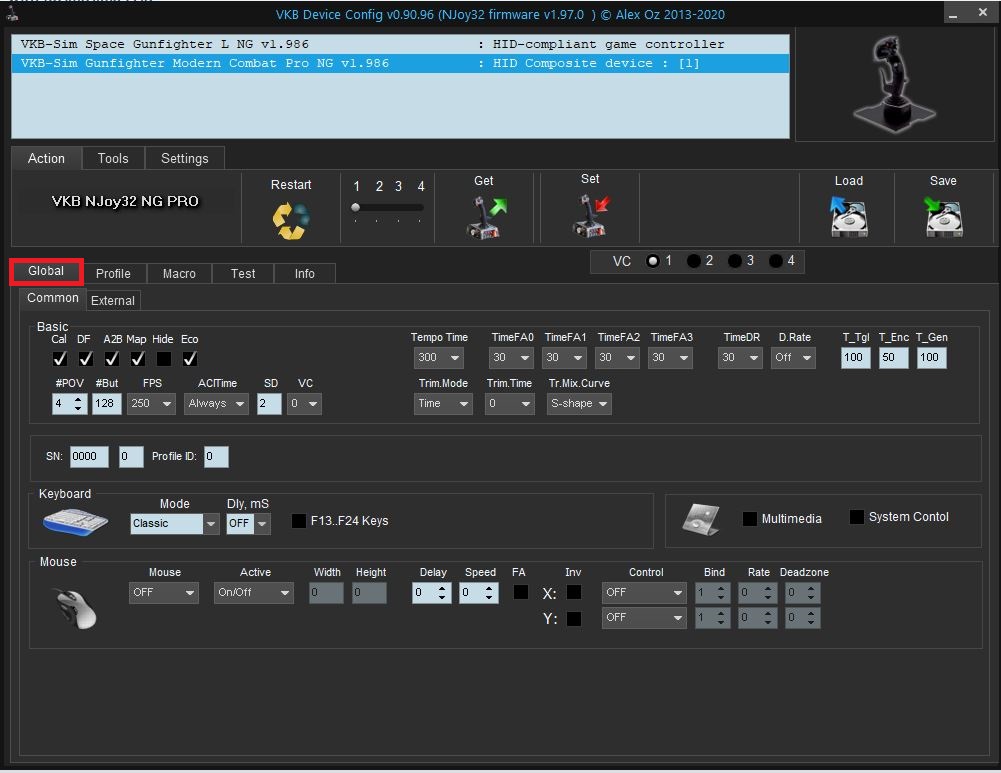Click the Set joystick icon
This screenshot has height=773, width=1001.
(590, 216)
